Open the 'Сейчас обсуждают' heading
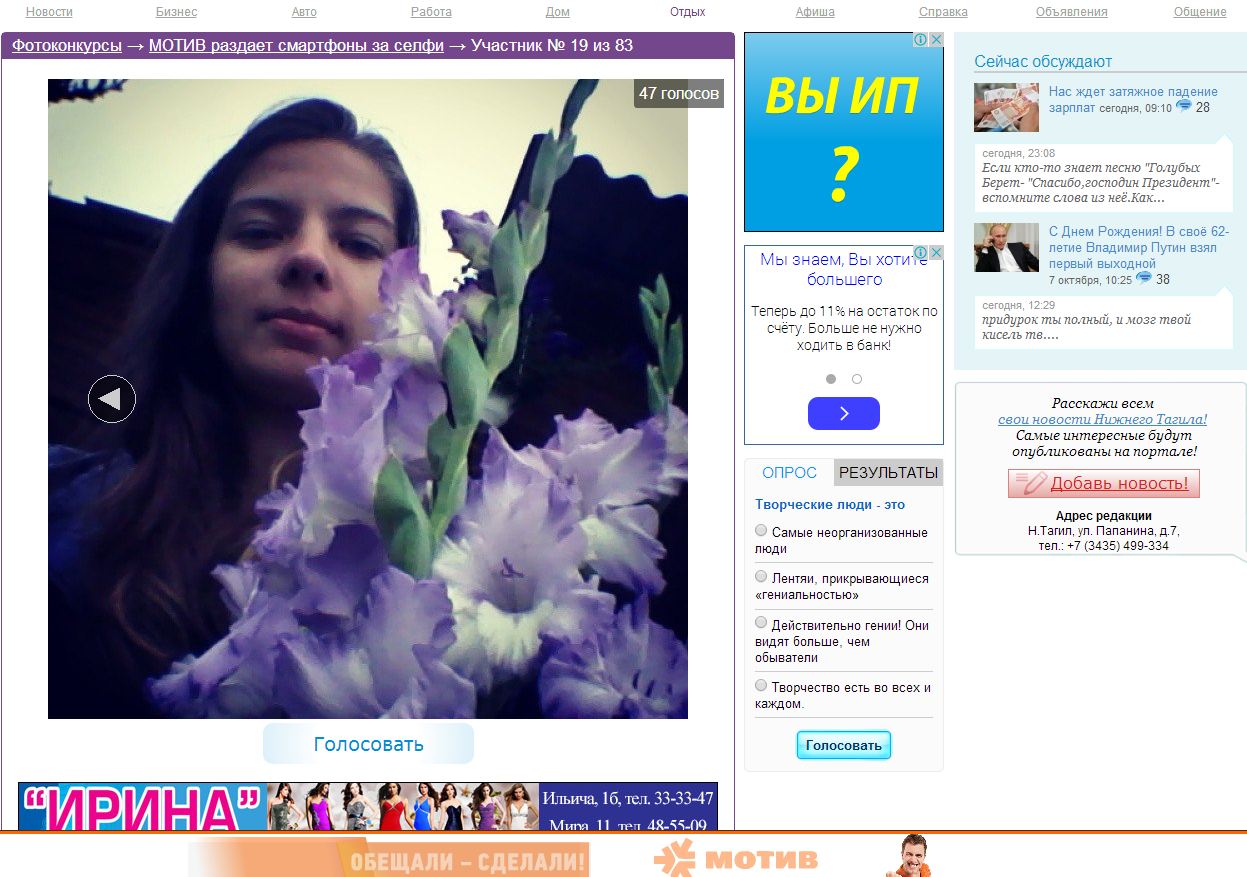 click(1043, 62)
